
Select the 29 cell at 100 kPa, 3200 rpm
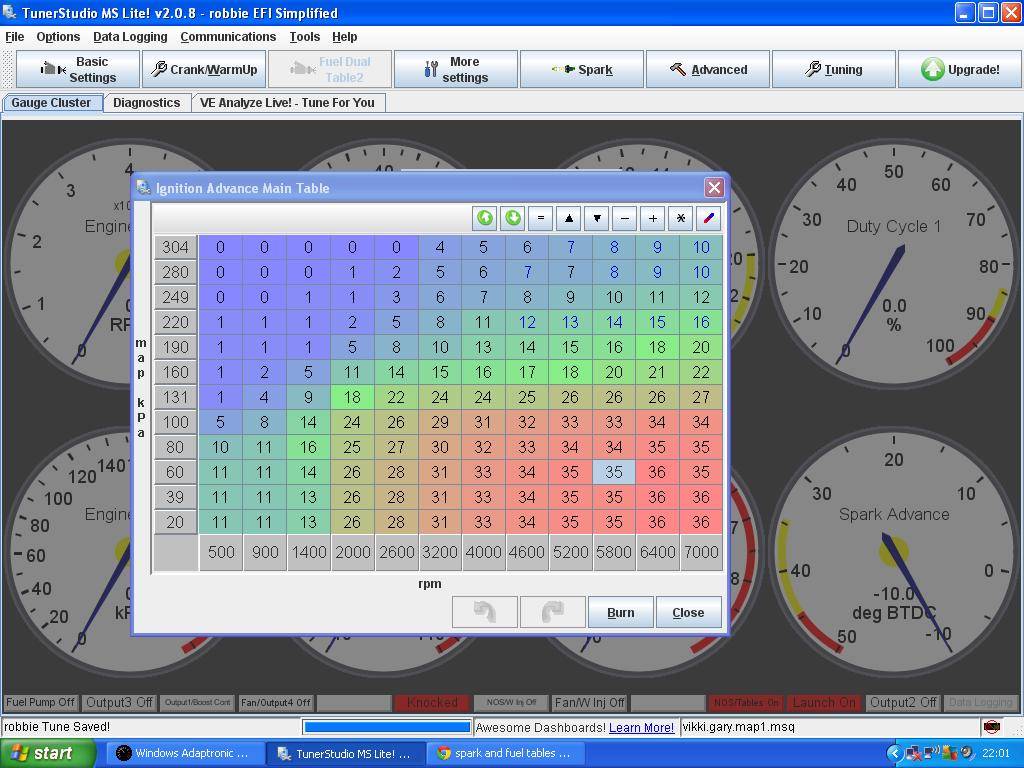tap(440, 422)
